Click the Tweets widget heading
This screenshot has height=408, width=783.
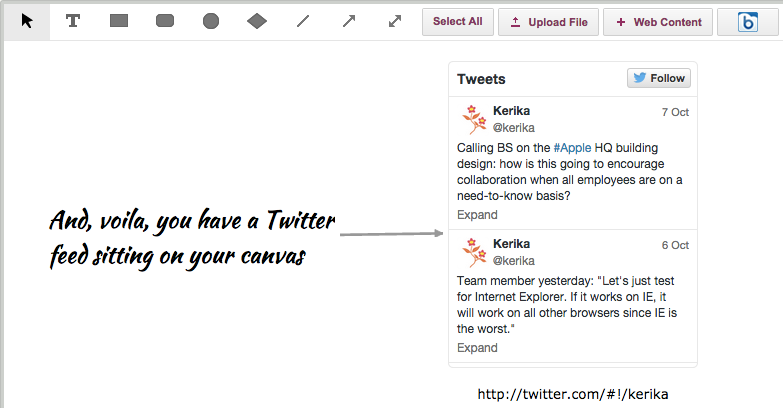pos(481,79)
